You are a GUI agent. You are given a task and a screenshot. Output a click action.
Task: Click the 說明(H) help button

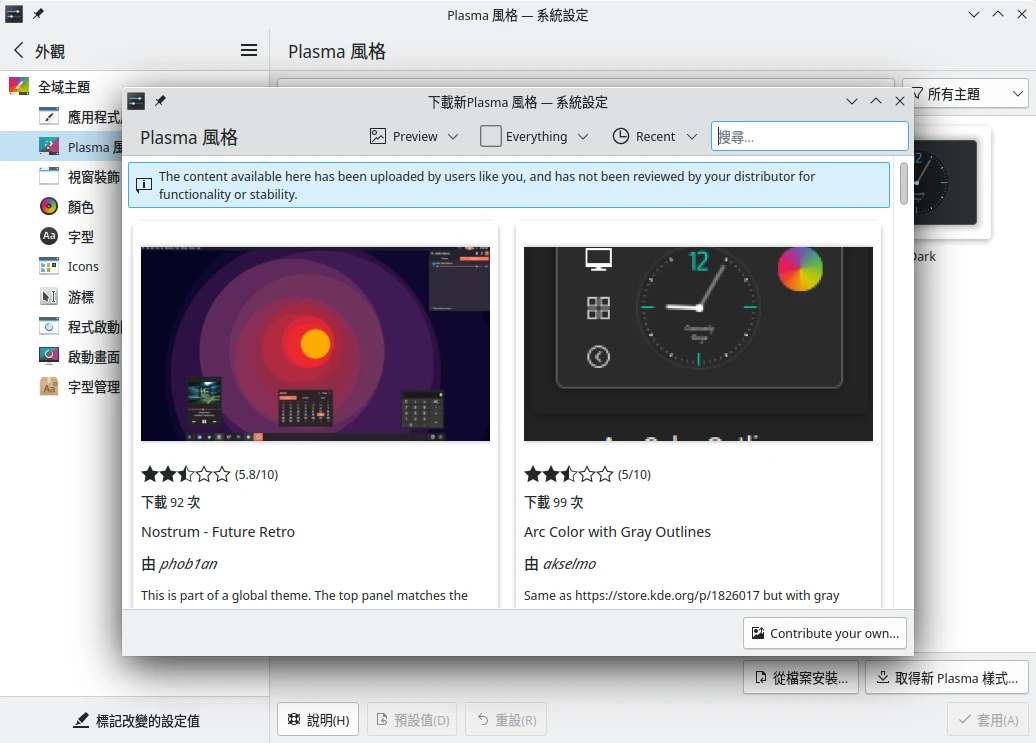(318, 720)
